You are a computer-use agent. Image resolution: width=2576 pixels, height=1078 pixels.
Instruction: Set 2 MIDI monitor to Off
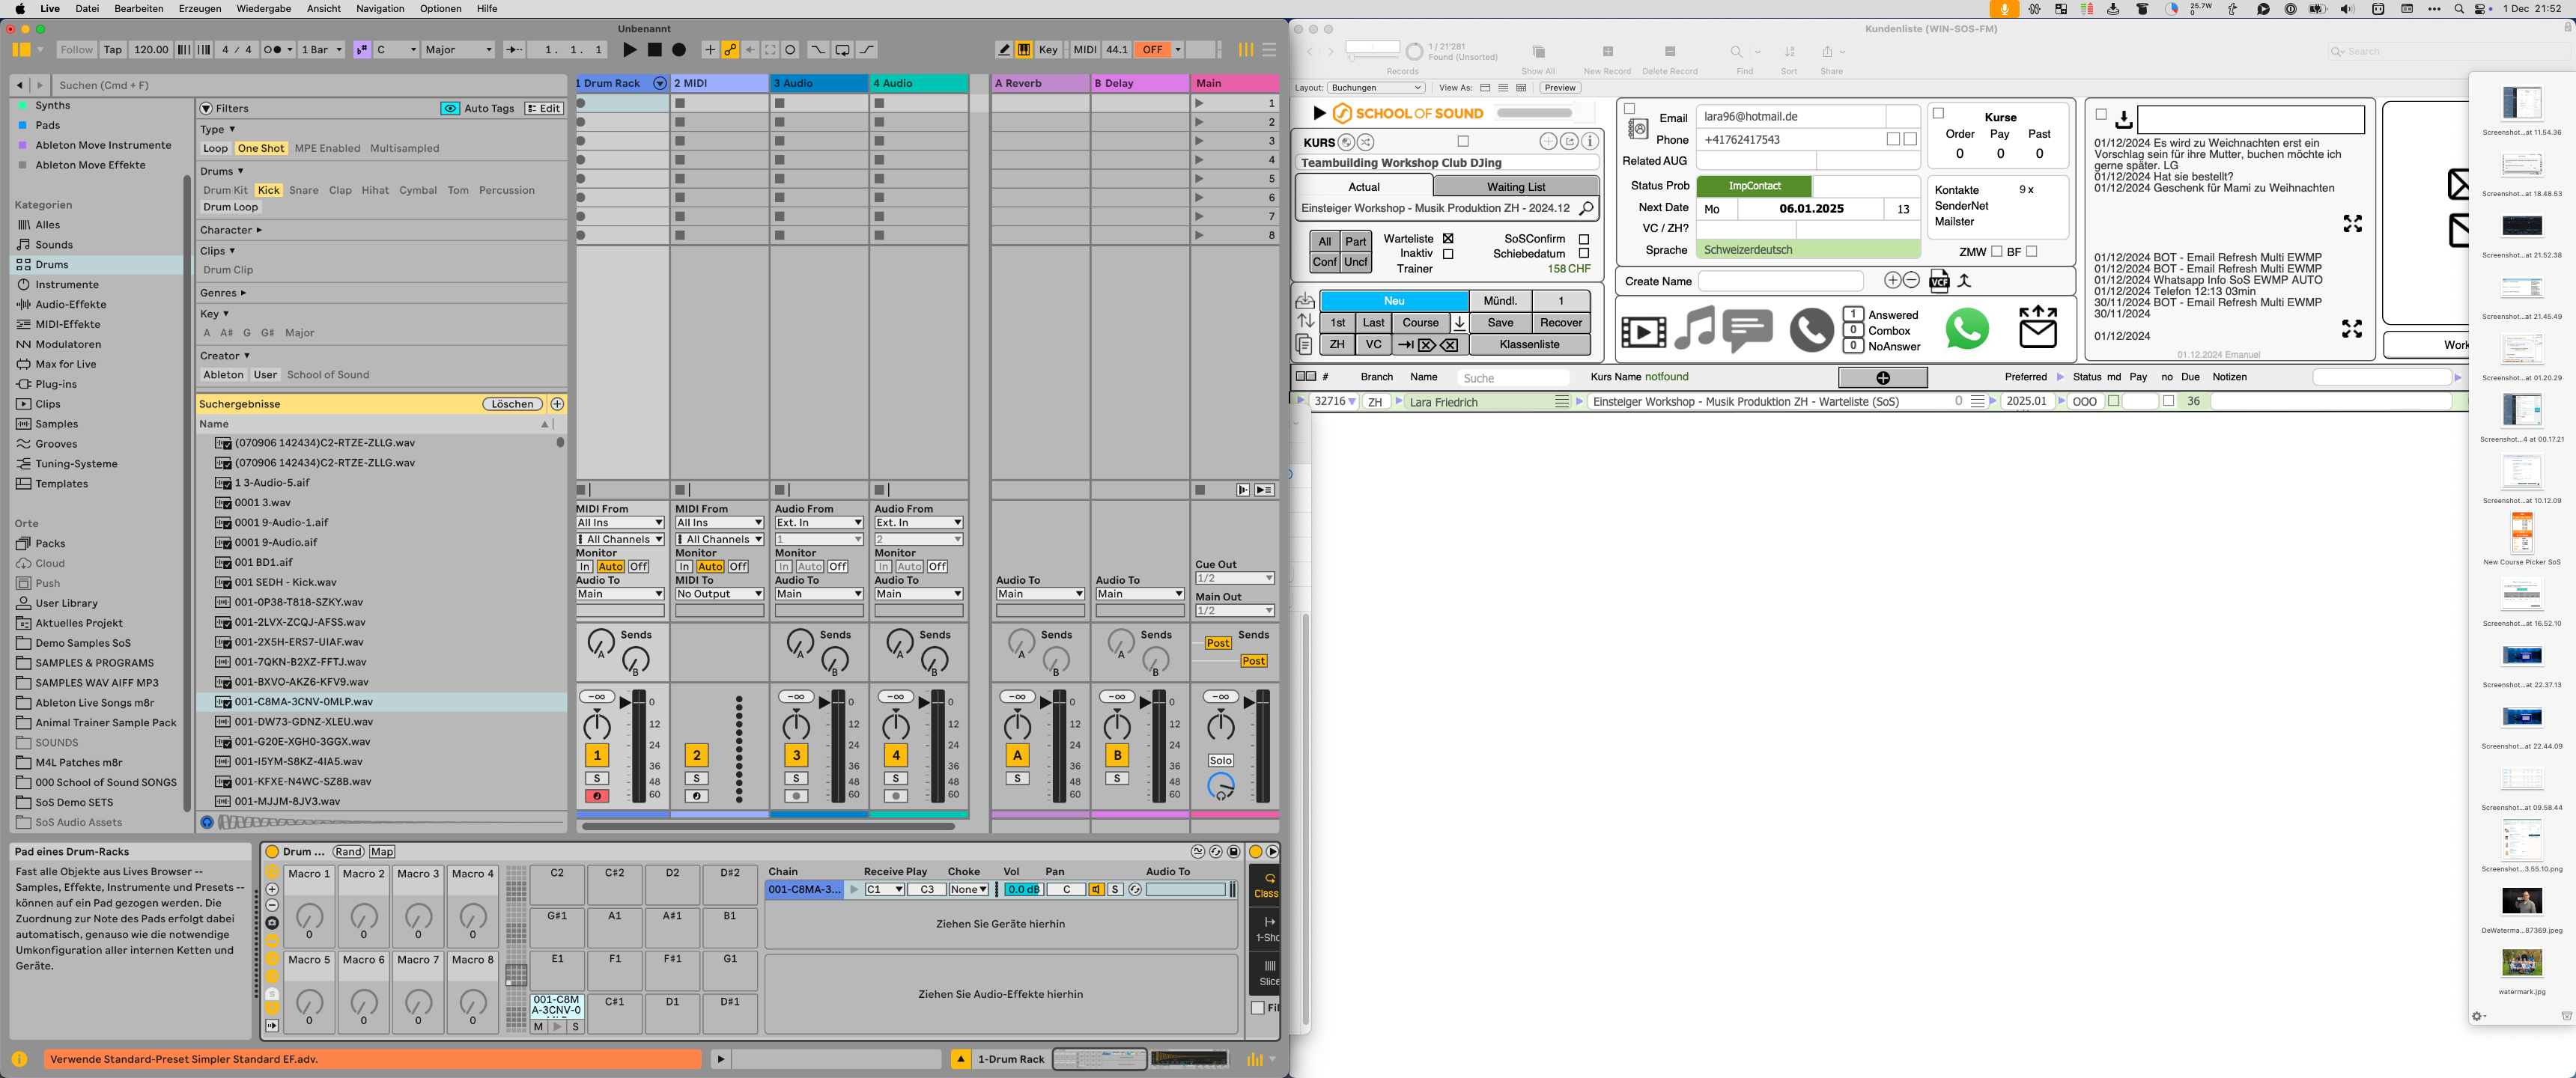click(x=738, y=567)
